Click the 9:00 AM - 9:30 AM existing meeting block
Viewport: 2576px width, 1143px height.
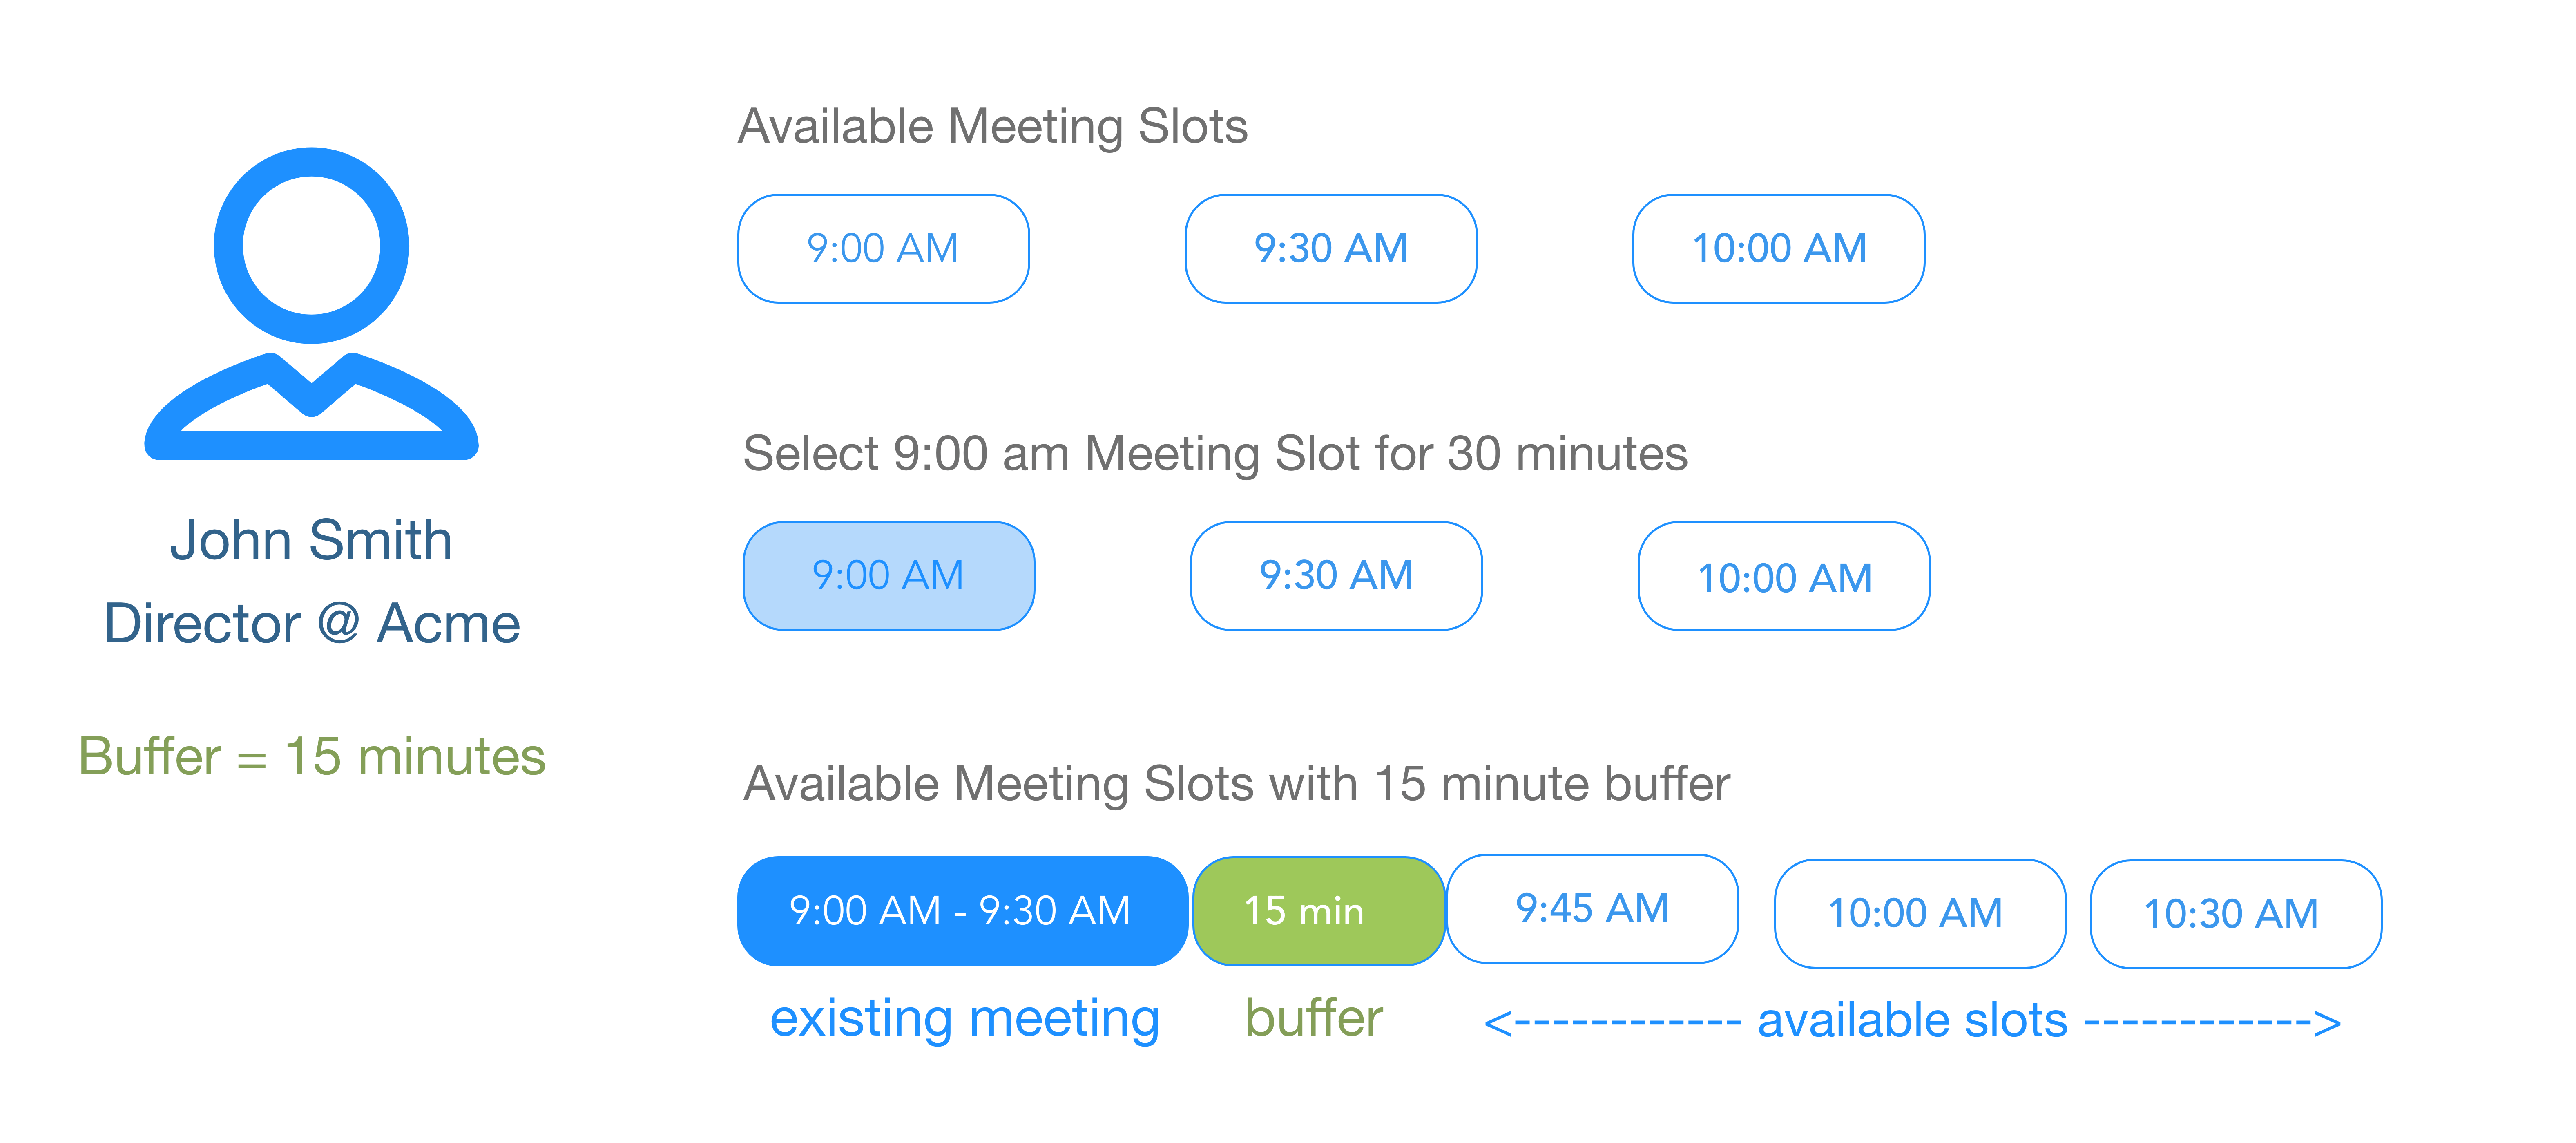[x=961, y=911]
